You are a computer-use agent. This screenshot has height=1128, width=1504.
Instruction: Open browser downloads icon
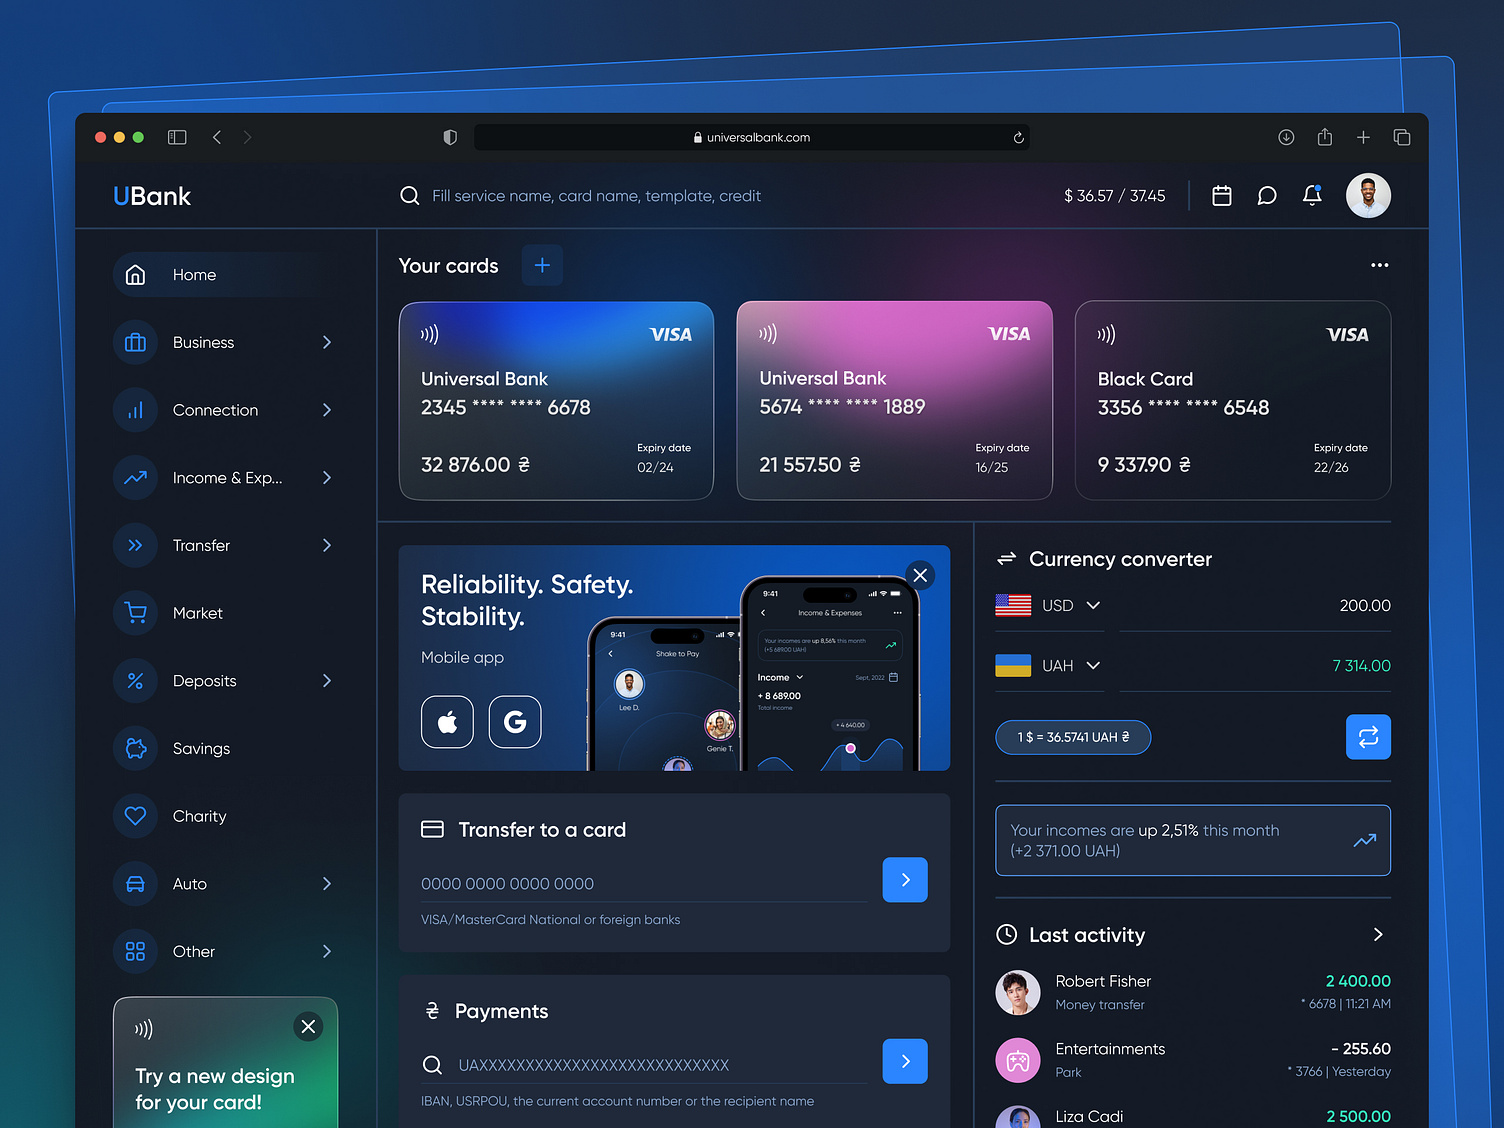(1286, 137)
